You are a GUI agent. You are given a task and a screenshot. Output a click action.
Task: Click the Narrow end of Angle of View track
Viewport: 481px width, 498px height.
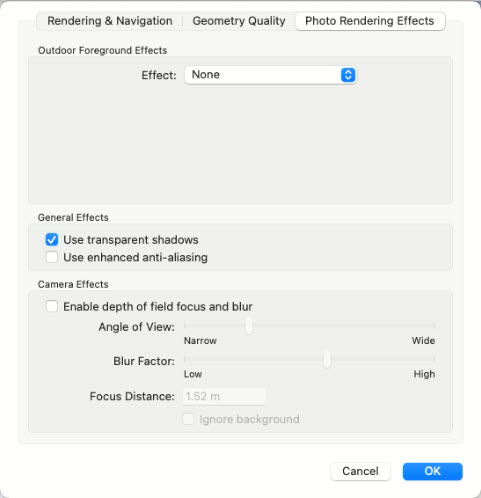tap(185, 325)
